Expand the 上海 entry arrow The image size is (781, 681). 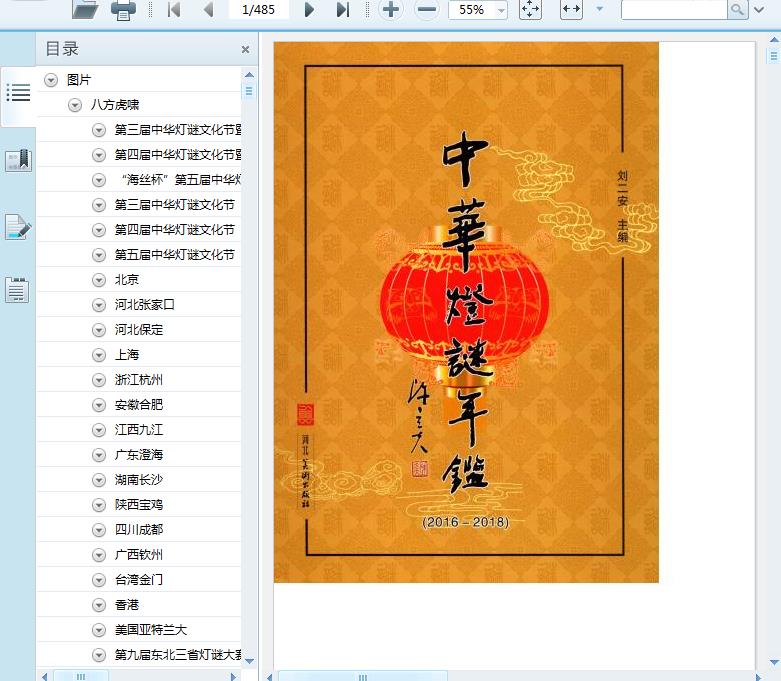tap(99, 355)
